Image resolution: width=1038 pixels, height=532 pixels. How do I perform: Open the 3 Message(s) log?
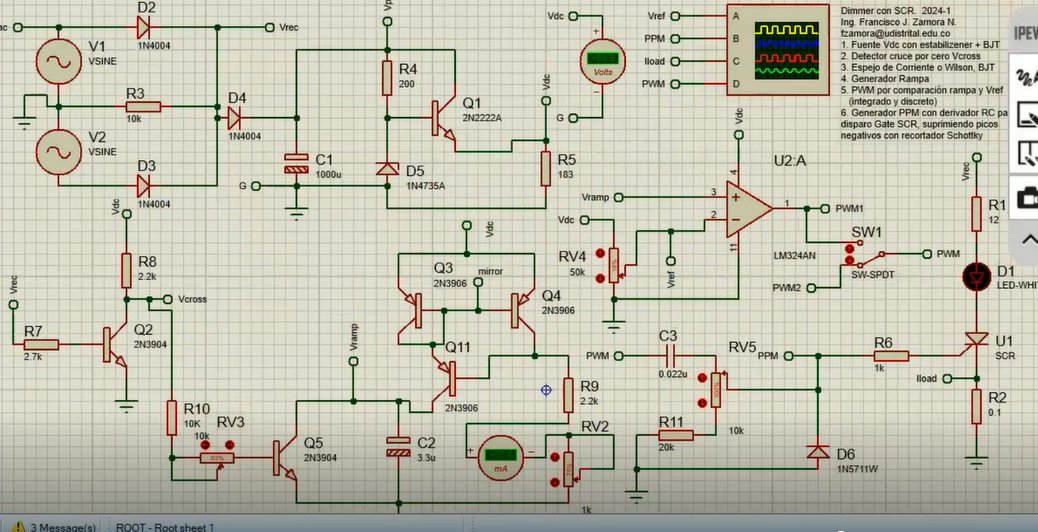point(63,527)
